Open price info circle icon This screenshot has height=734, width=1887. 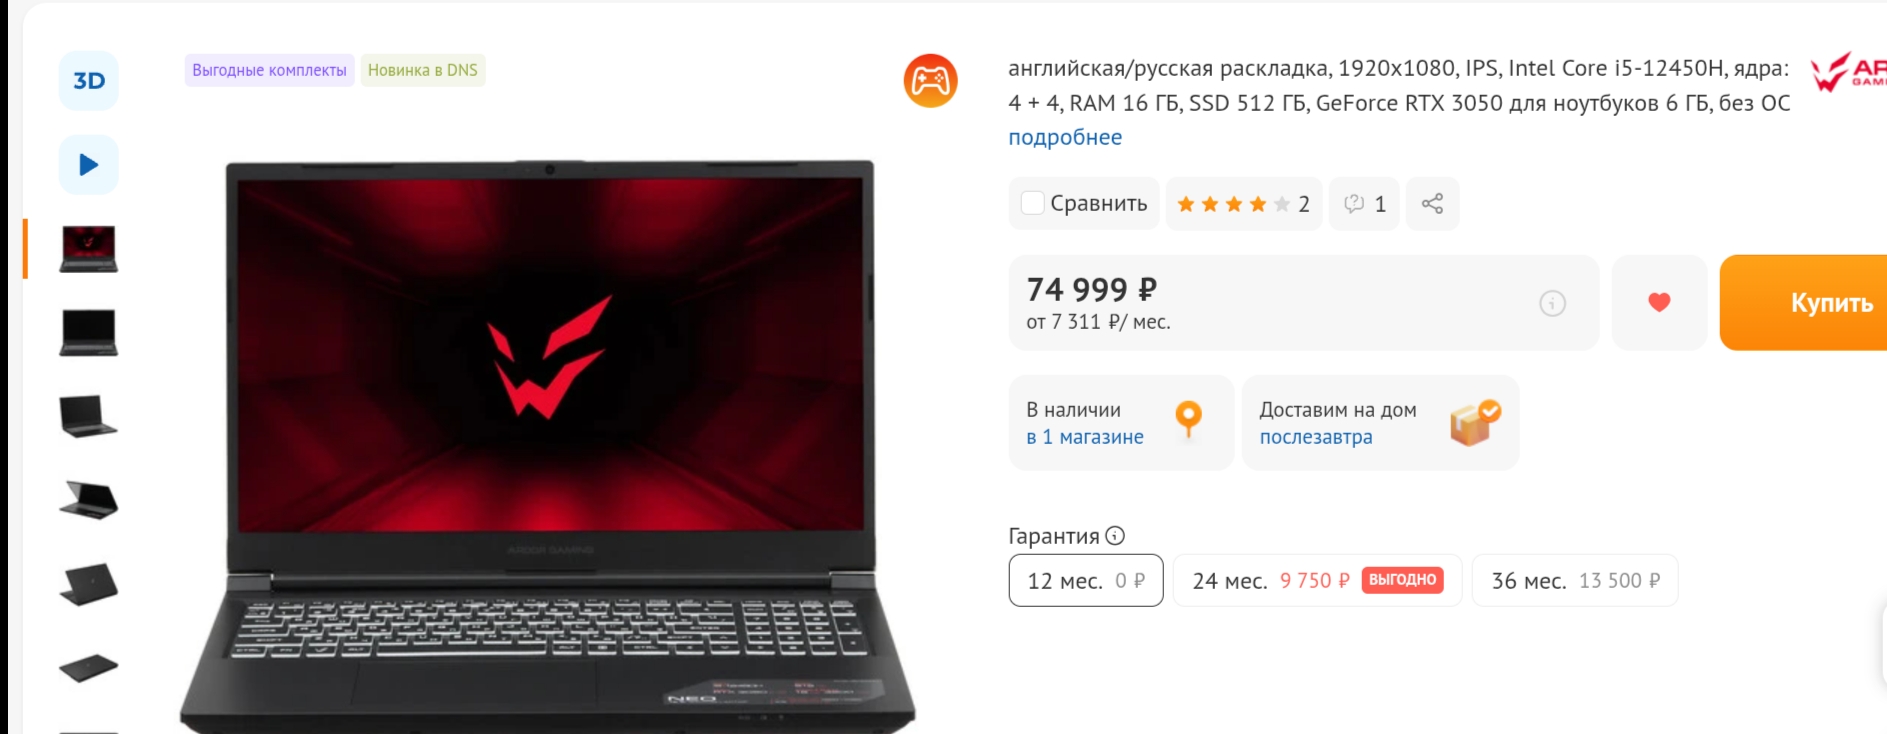pos(1552,303)
